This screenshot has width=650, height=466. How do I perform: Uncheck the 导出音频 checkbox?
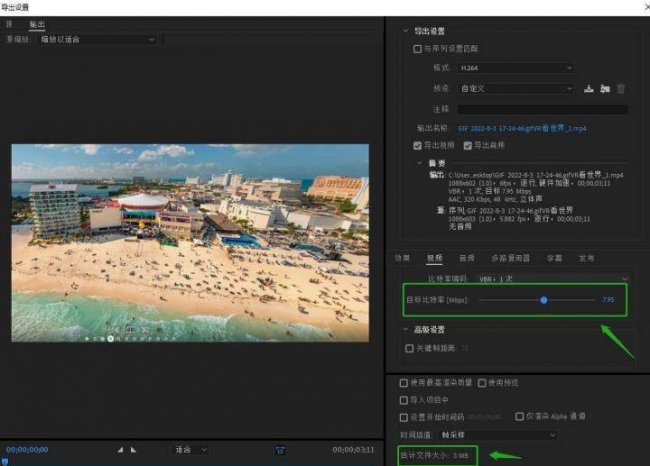(x=468, y=146)
